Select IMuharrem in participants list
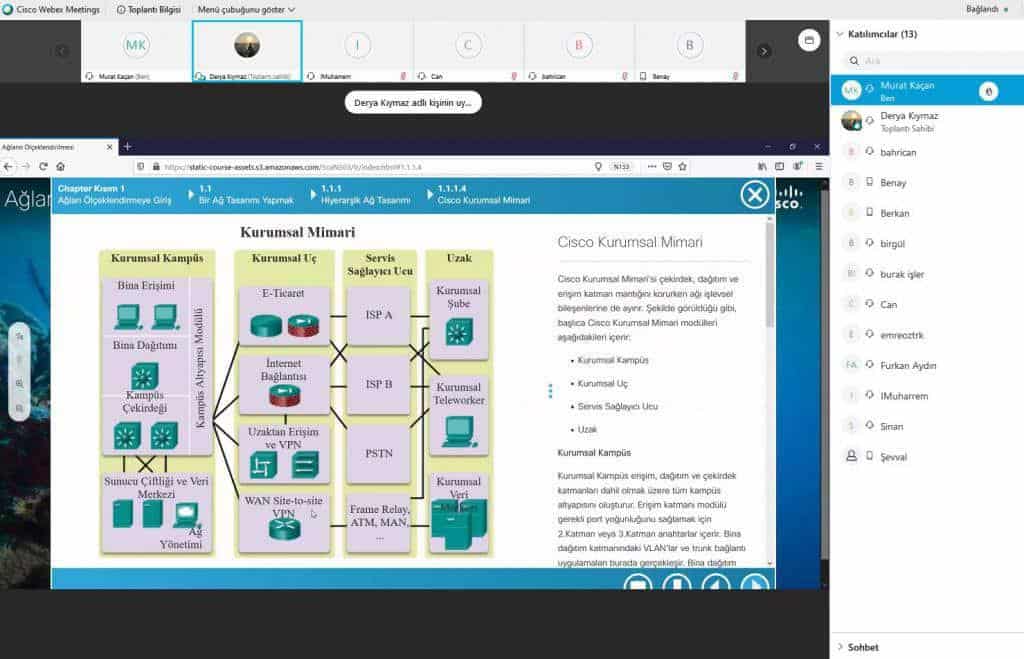Screen dimensions: 1024x659 click(927, 396)
